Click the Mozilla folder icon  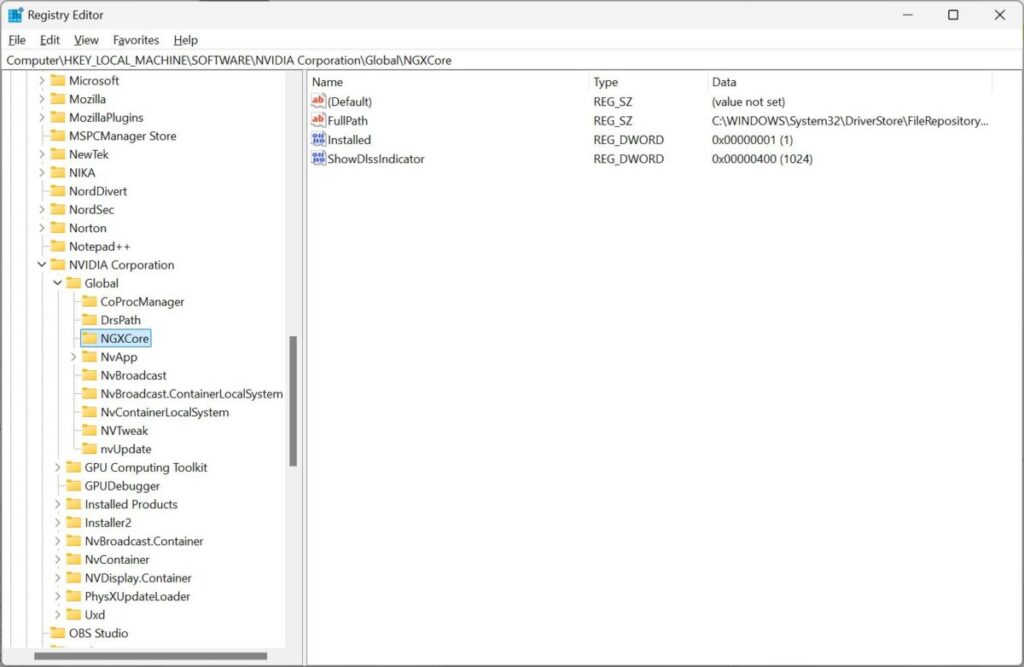pyautogui.click(x=58, y=99)
